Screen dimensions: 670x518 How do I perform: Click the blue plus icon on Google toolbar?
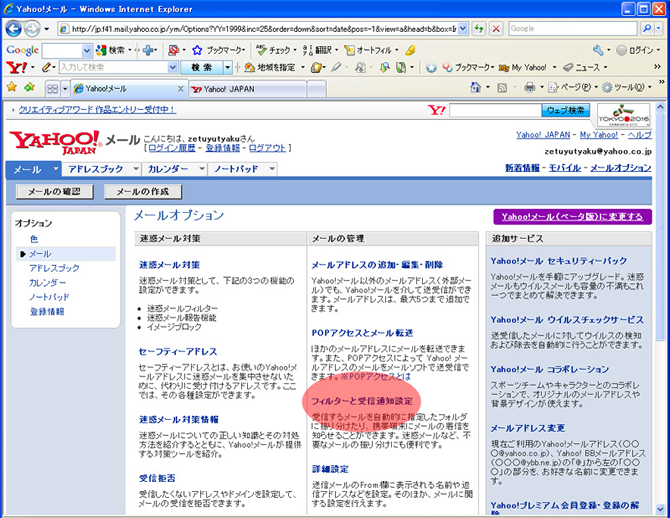tap(148, 50)
